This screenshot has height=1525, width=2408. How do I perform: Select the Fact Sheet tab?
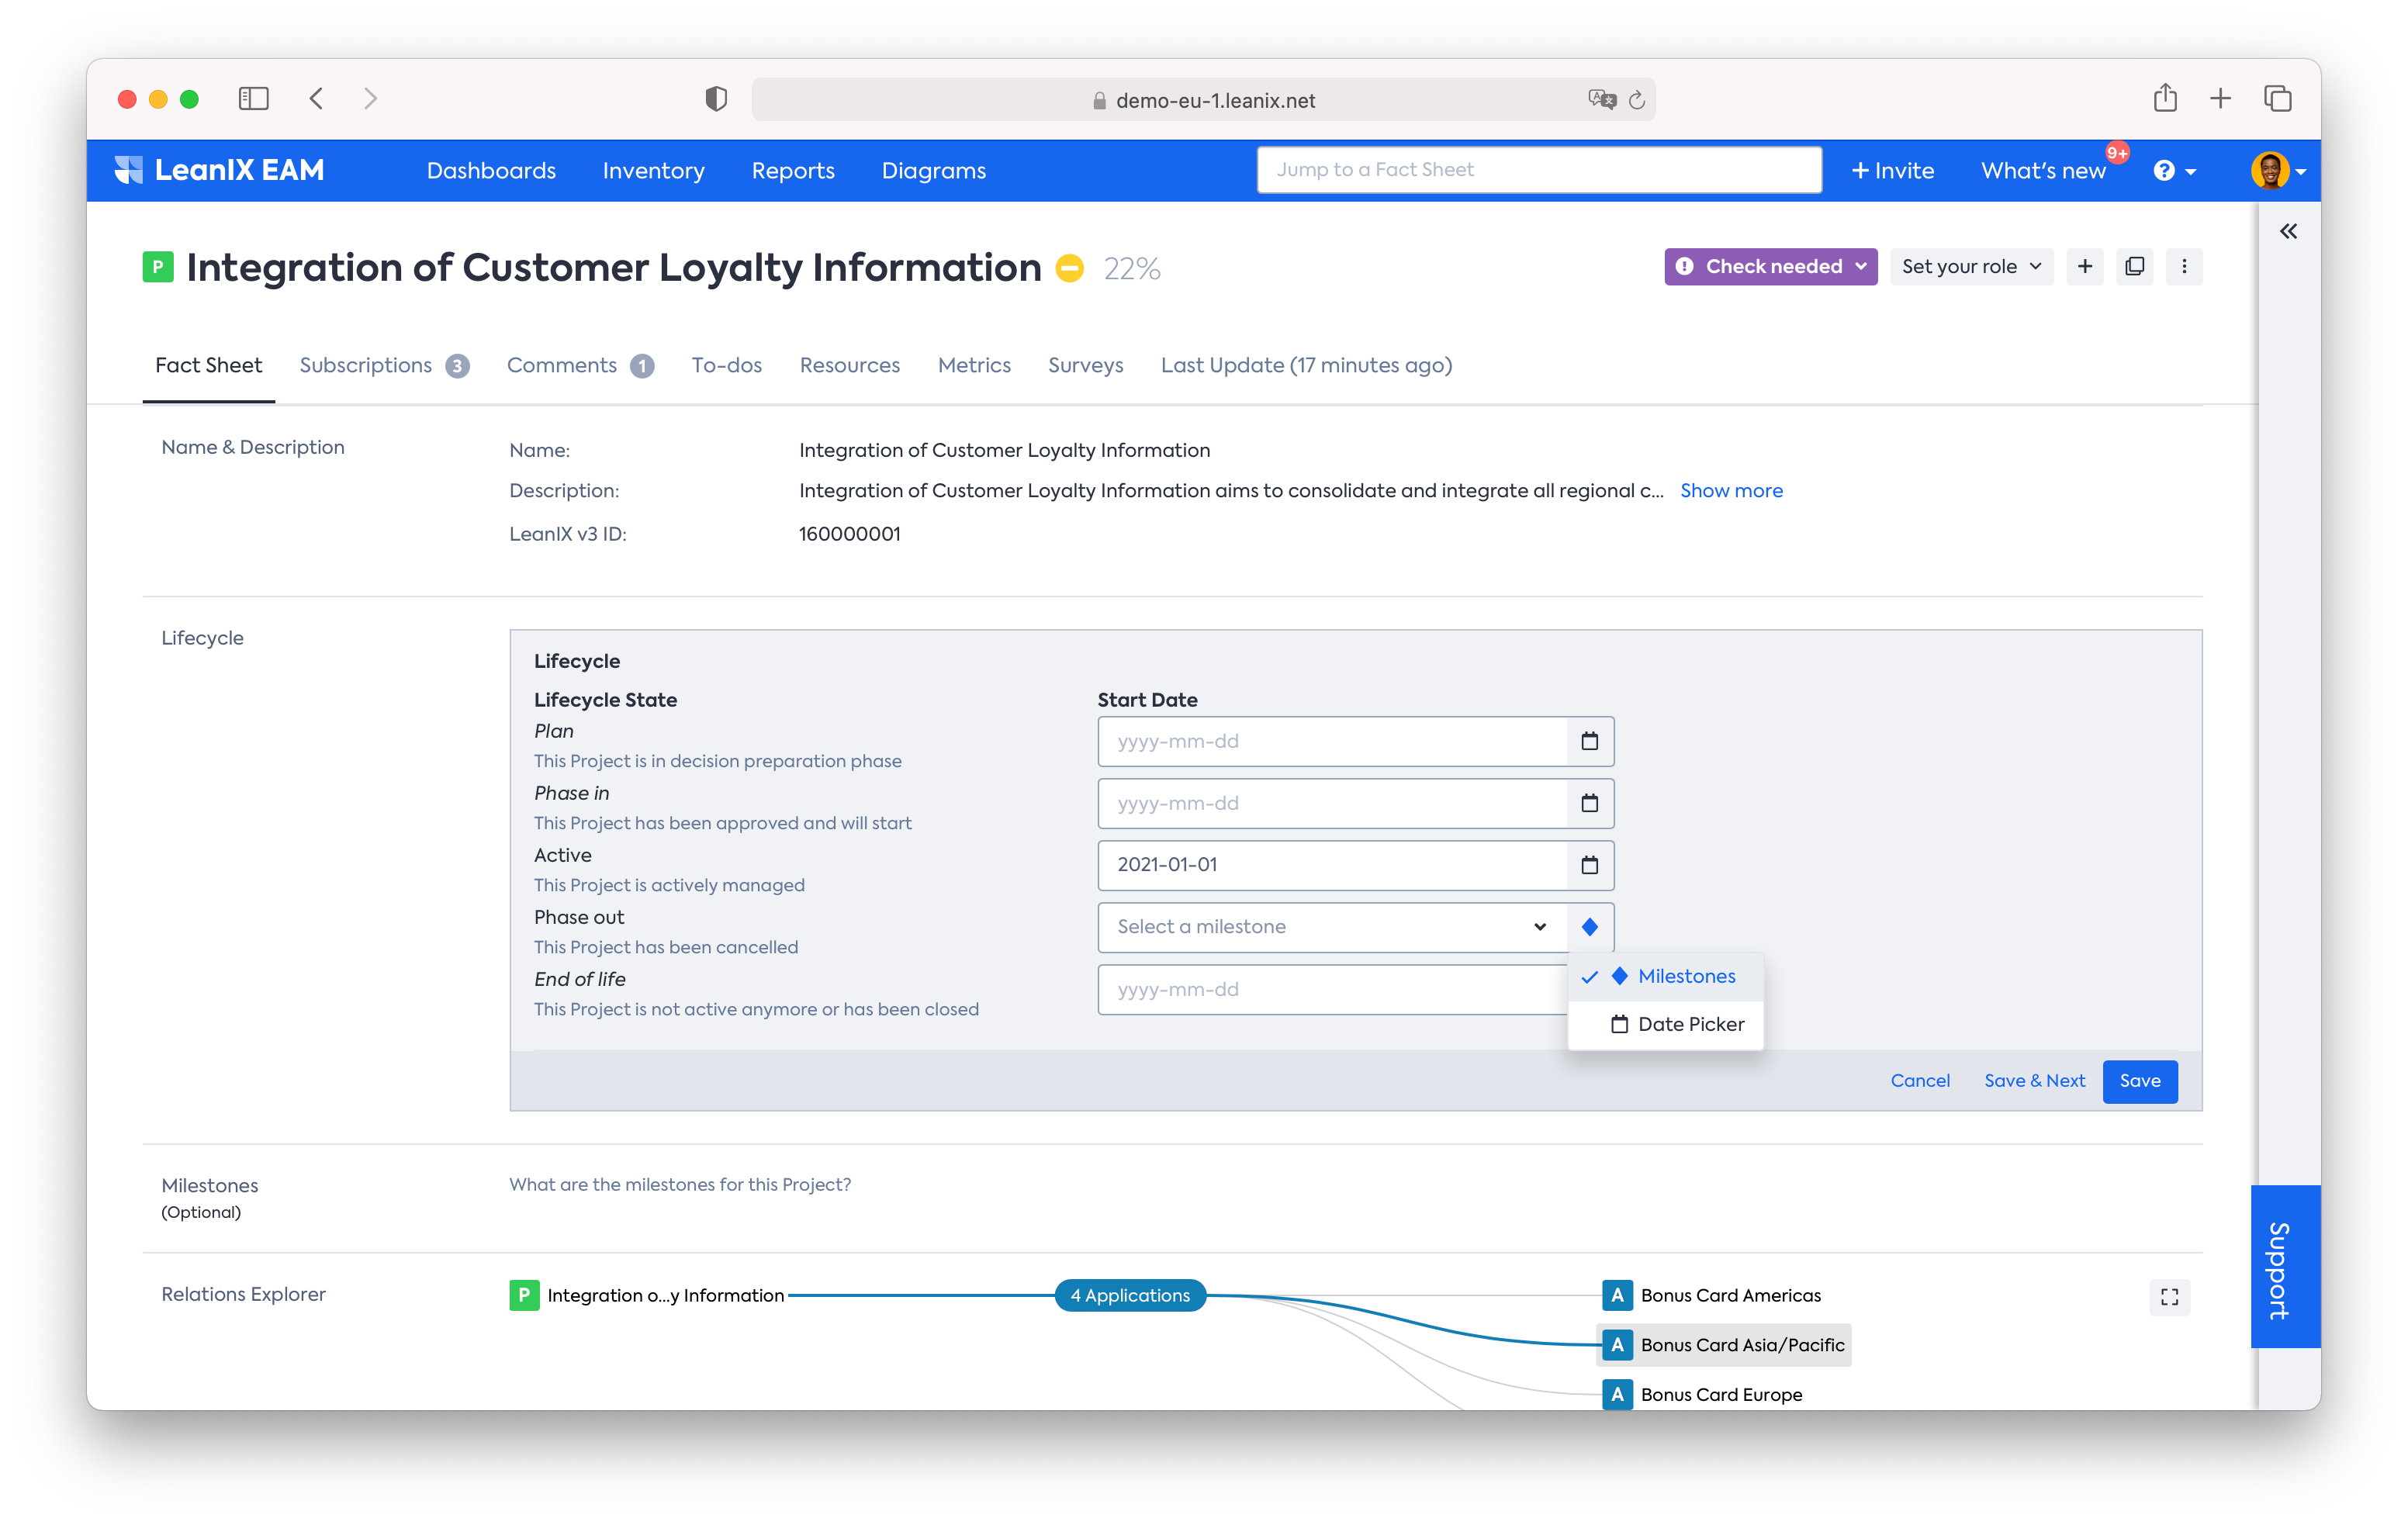click(208, 366)
